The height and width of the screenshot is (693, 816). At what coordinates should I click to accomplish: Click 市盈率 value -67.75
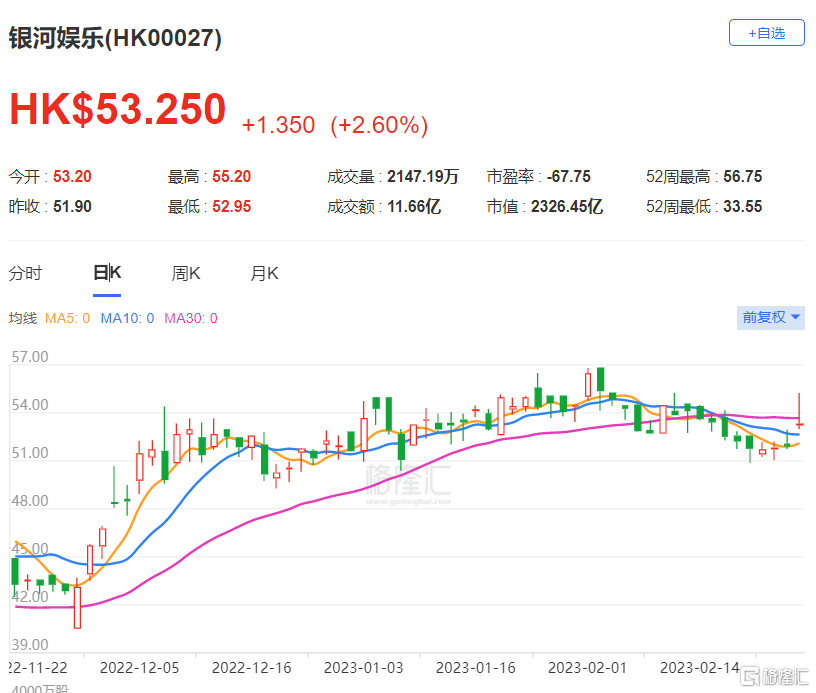pyautogui.click(x=568, y=176)
